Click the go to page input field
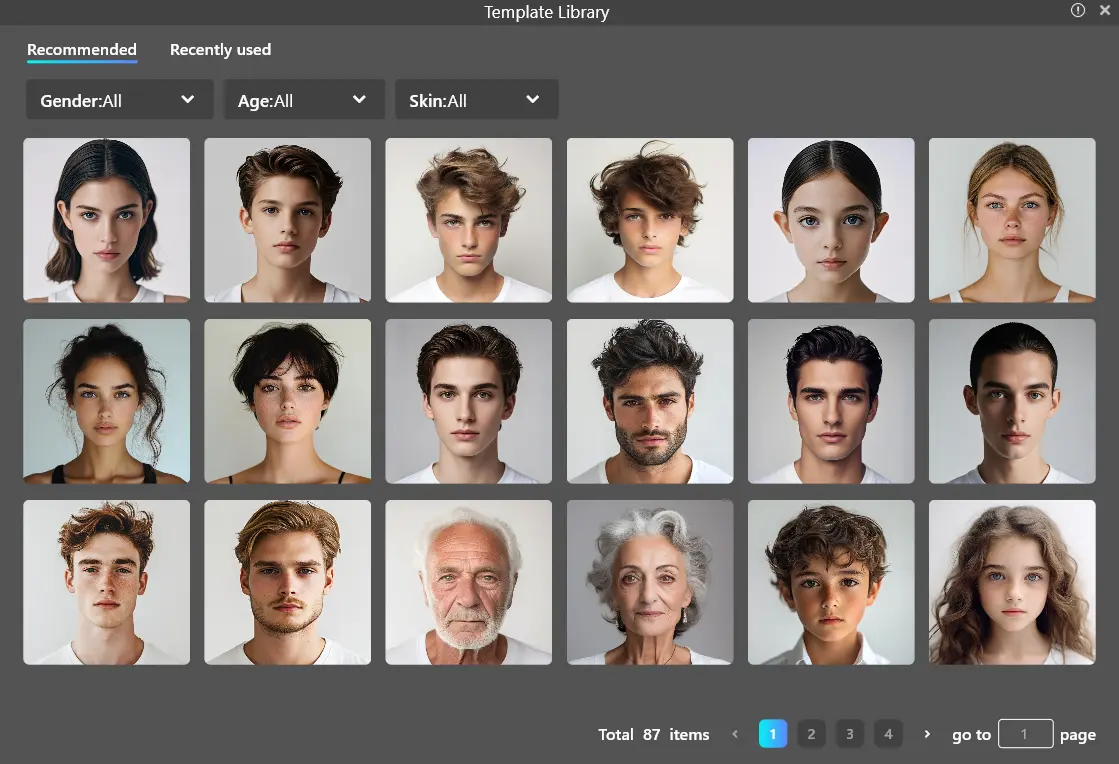The image size is (1119, 764). (1025, 734)
